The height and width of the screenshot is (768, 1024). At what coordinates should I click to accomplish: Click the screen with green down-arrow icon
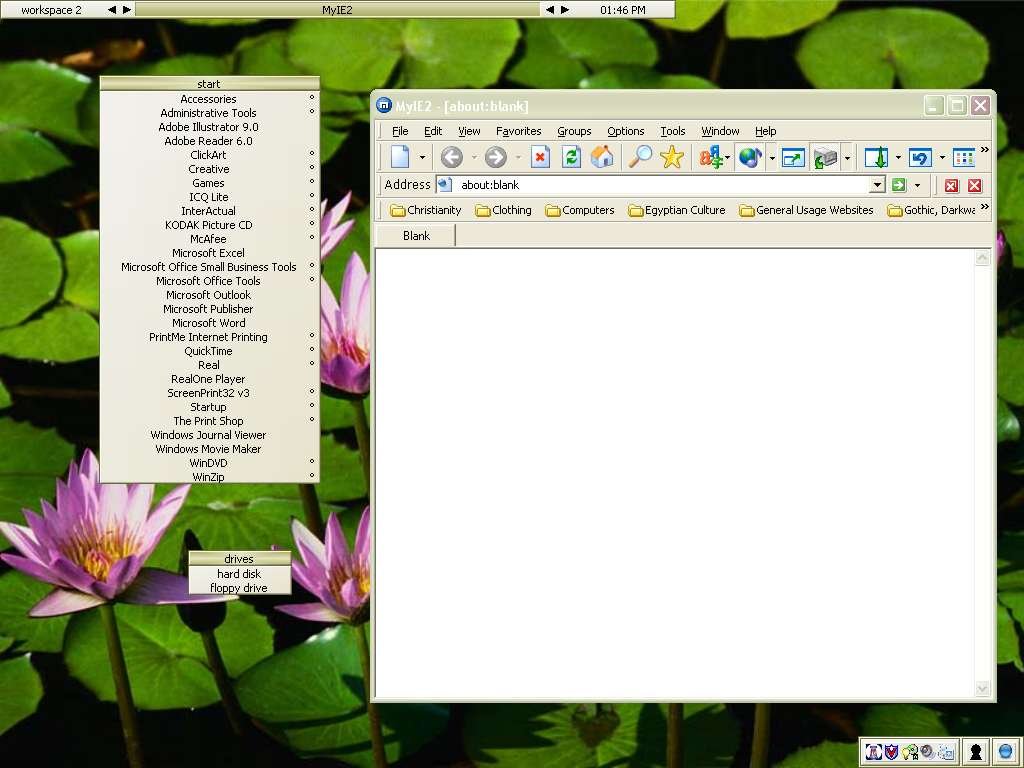pyautogui.click(x=876, y=158)
